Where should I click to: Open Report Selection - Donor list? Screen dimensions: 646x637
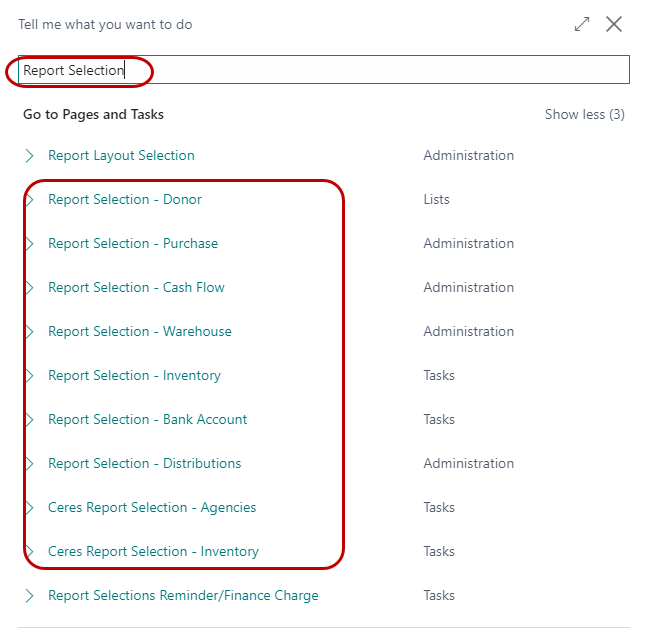125,200
